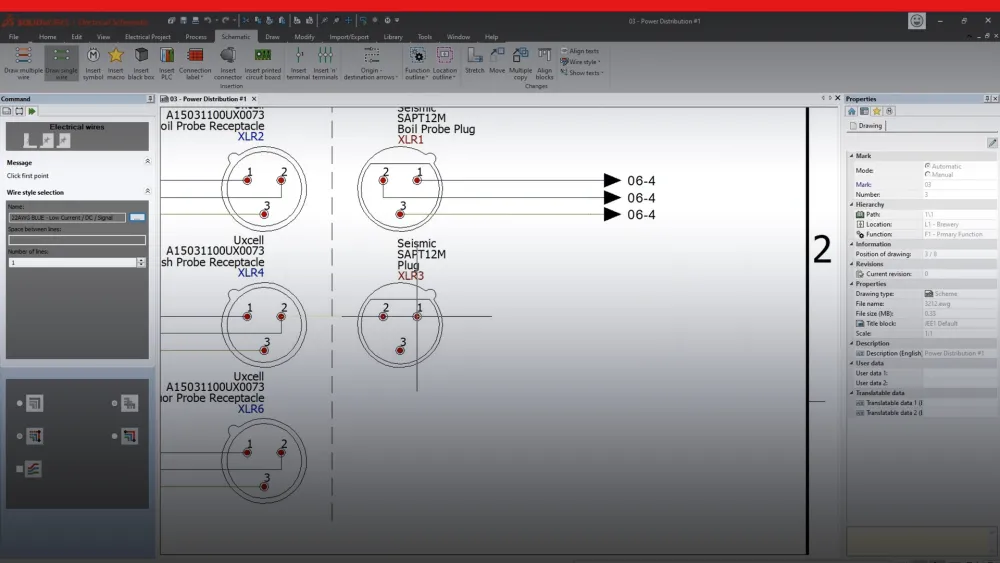This screenshot has height=563, width=1000.
Task: Switch to the Import/Export tab
Action: [349, 37]
